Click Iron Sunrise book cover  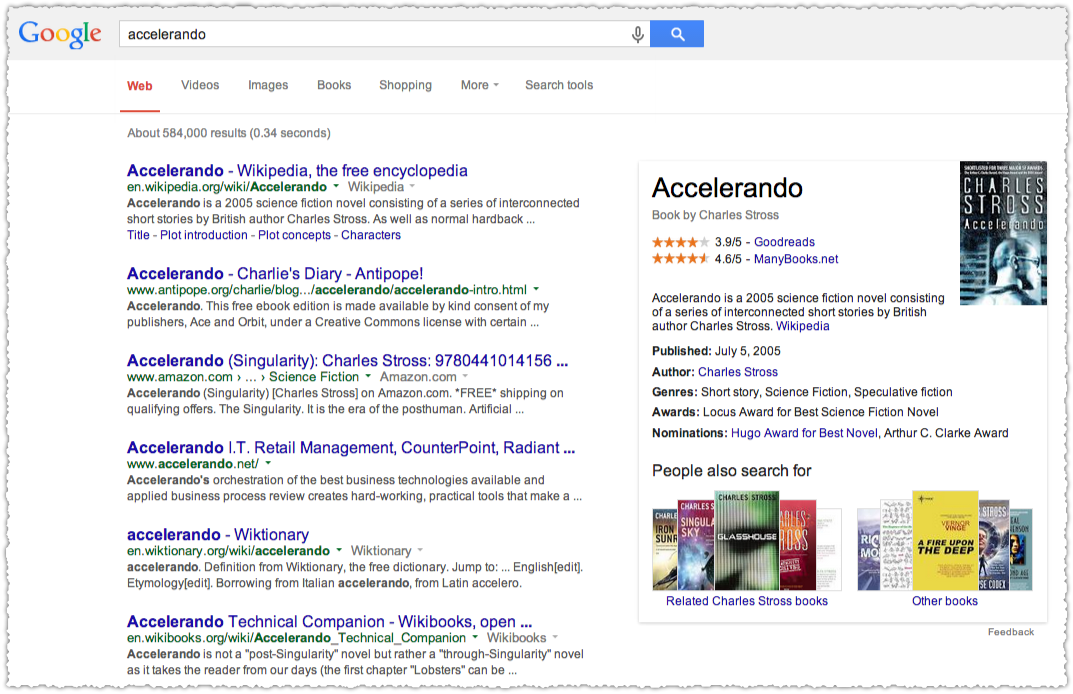pyautogui.click(x=664, y=549)
